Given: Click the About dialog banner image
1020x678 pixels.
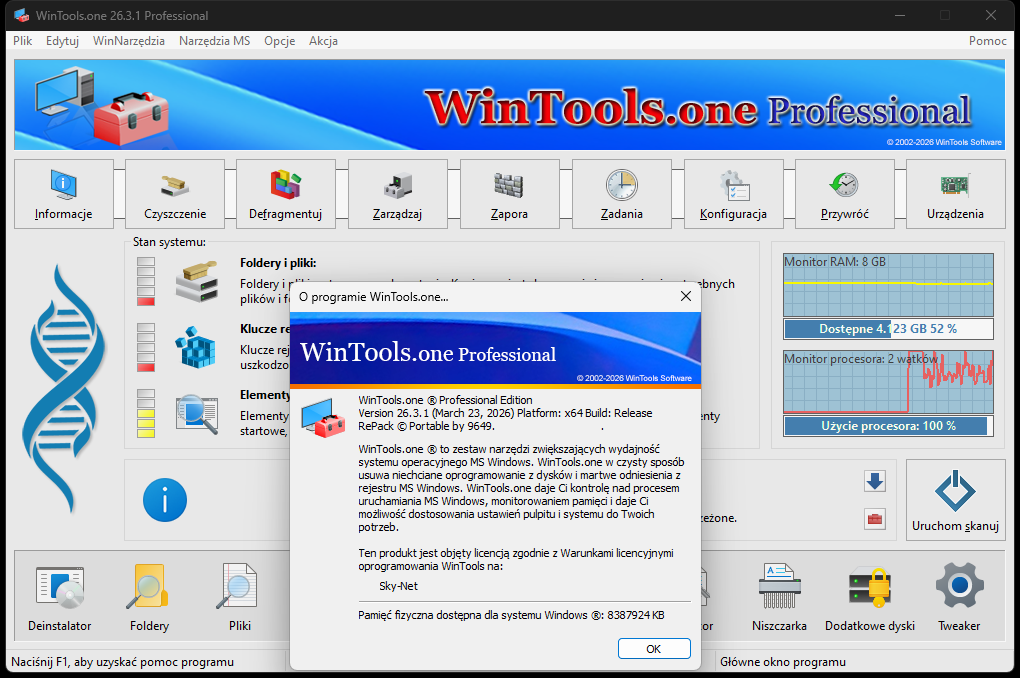Looking at the screenshot, I should click(x=495, y=350).
